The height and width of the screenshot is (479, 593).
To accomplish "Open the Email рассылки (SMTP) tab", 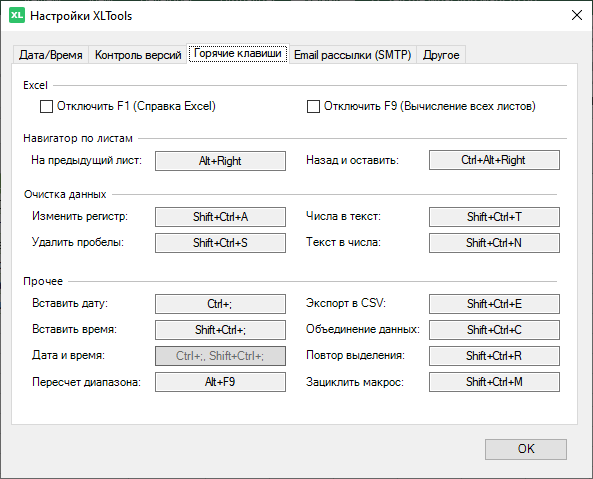I will (x=352, y=55).
